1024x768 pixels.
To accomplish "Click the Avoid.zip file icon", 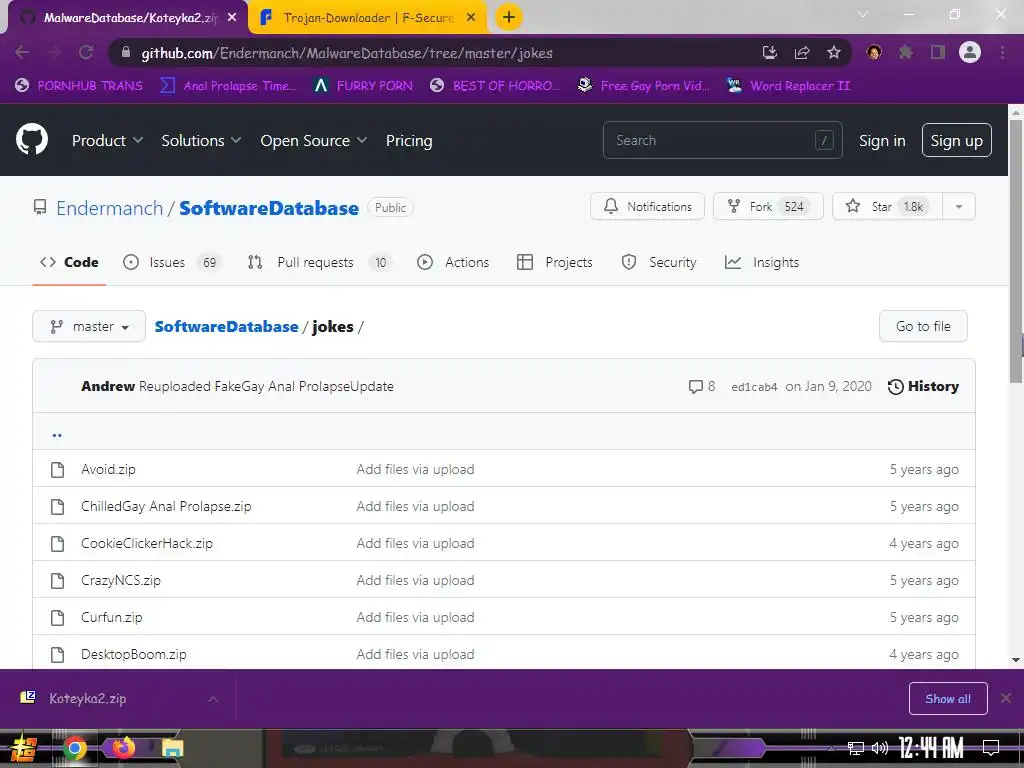I will (x=57, y=470).
